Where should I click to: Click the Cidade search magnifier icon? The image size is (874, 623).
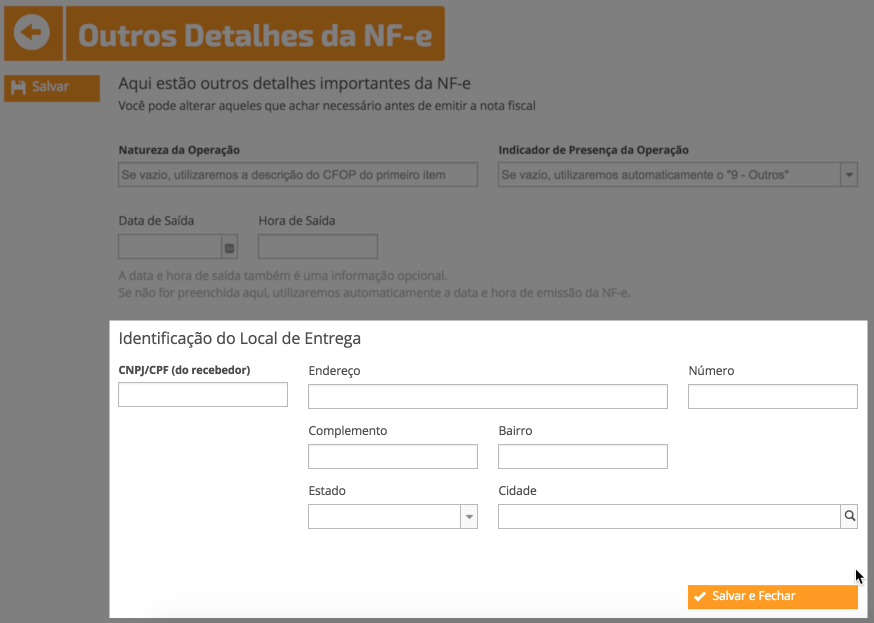click(849, 516)
